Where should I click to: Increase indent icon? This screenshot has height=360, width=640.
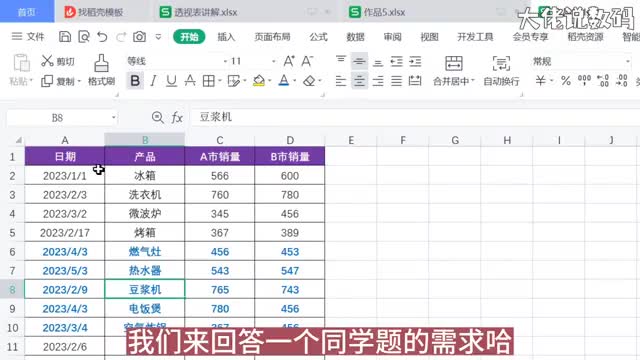415,61
